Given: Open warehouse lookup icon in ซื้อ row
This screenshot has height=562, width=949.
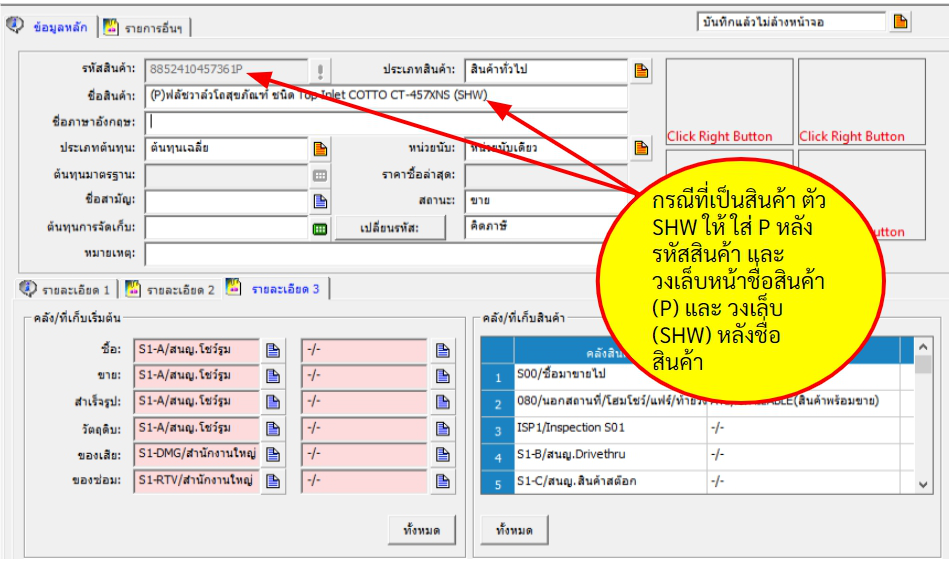Looking at the screenshot, I should click(273, 351).
